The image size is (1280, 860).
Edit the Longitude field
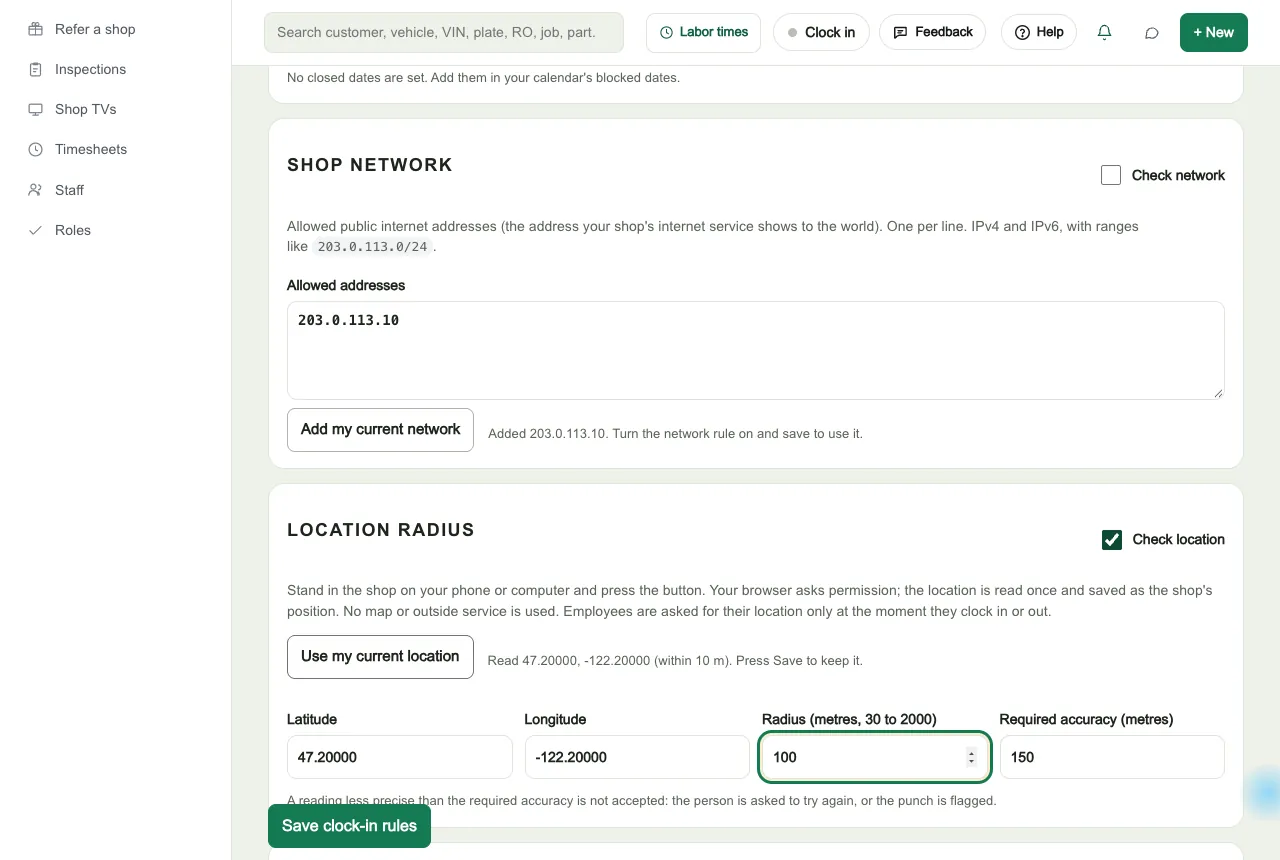tap(637, 757)
